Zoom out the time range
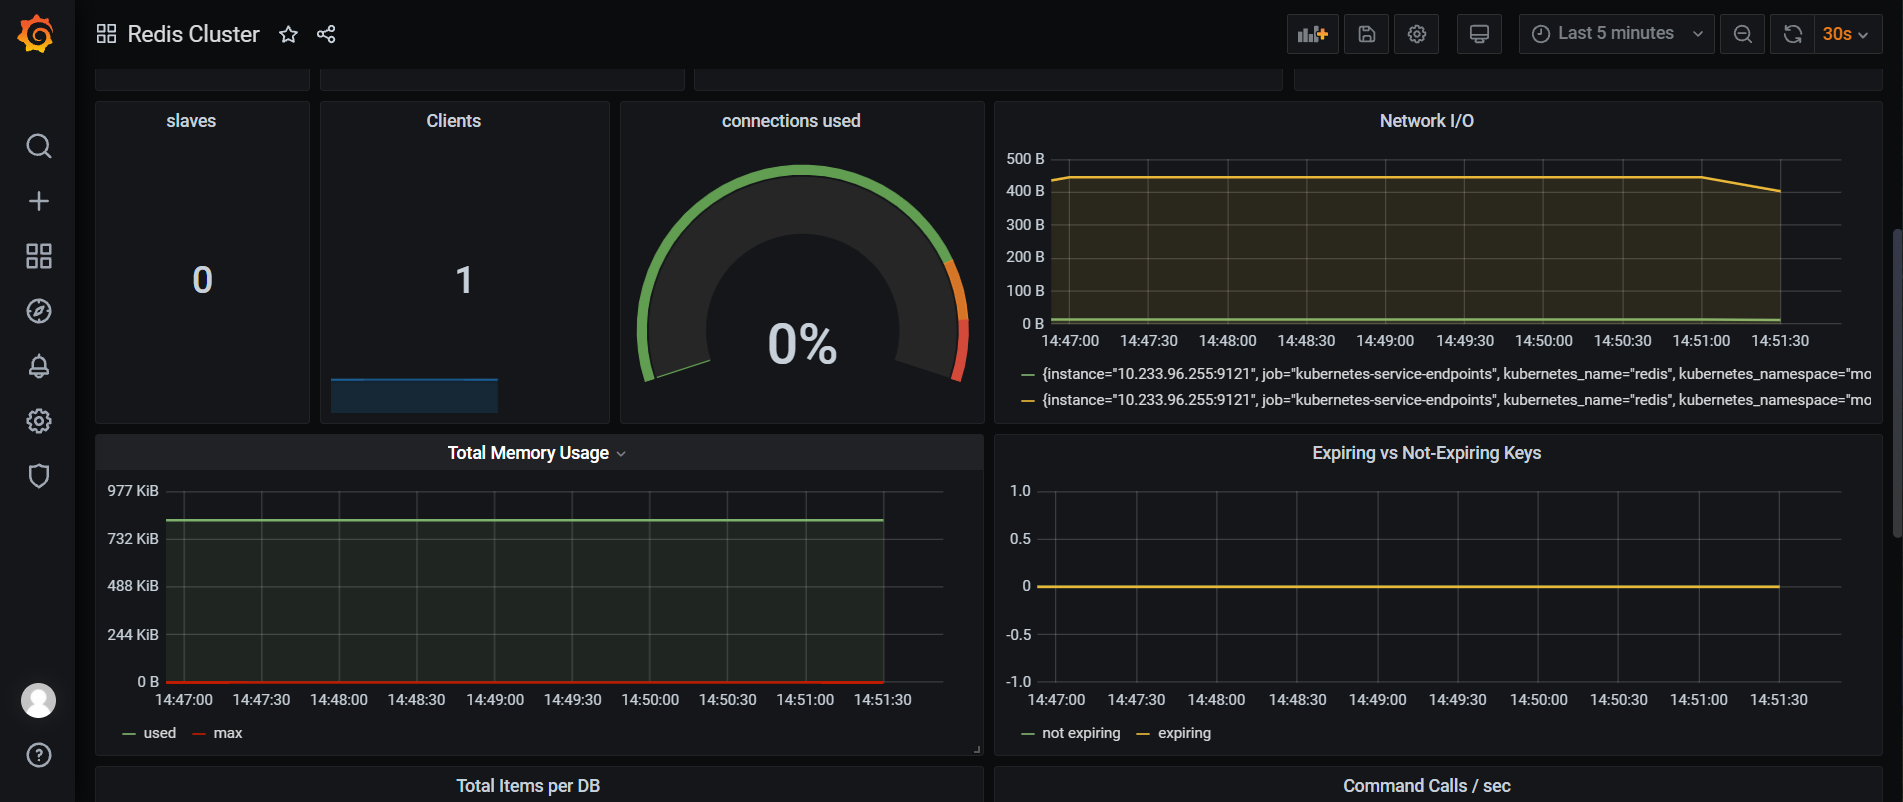Image resolution: width=1903 pixels, height=802 pixels. (1742, 34)
